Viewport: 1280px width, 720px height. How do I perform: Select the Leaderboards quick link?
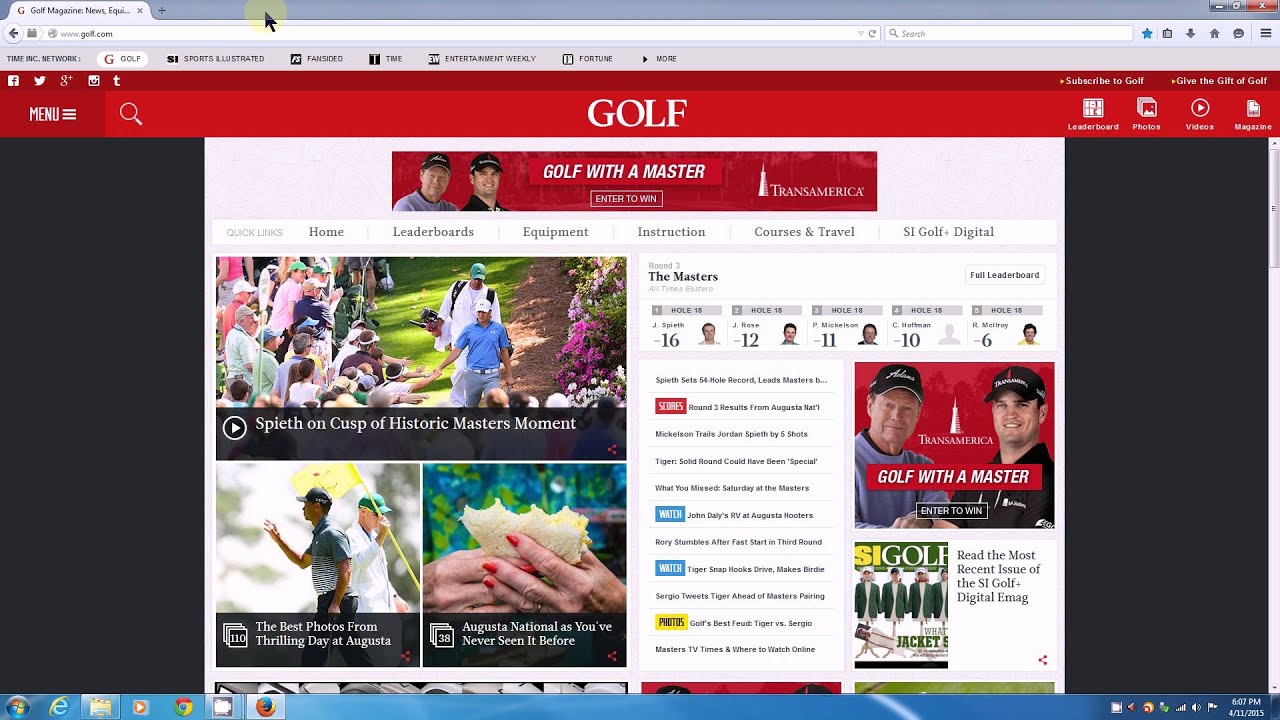point(433,232)
